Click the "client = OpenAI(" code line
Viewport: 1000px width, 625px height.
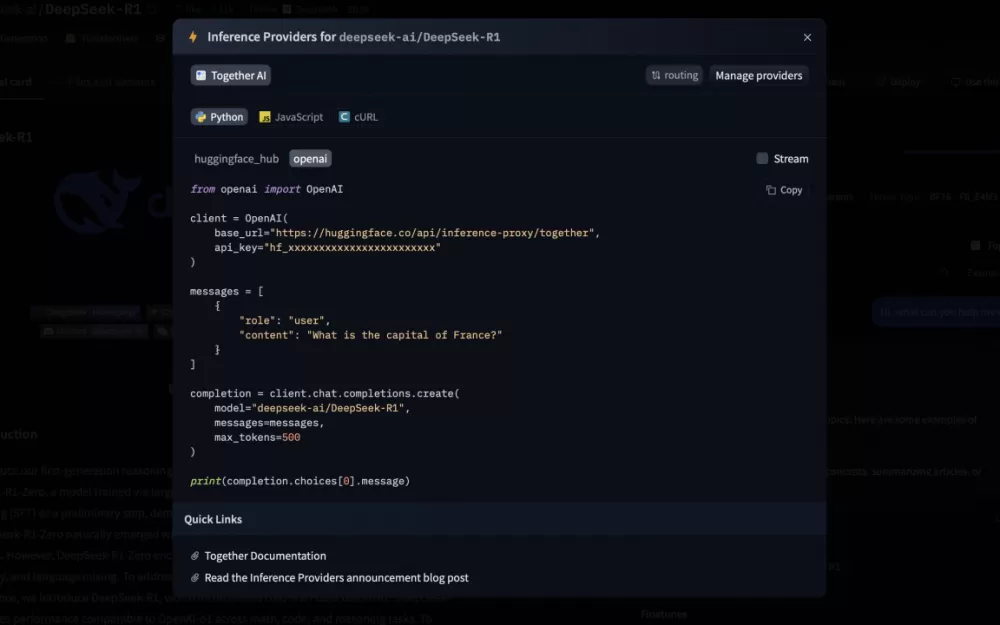239,218
